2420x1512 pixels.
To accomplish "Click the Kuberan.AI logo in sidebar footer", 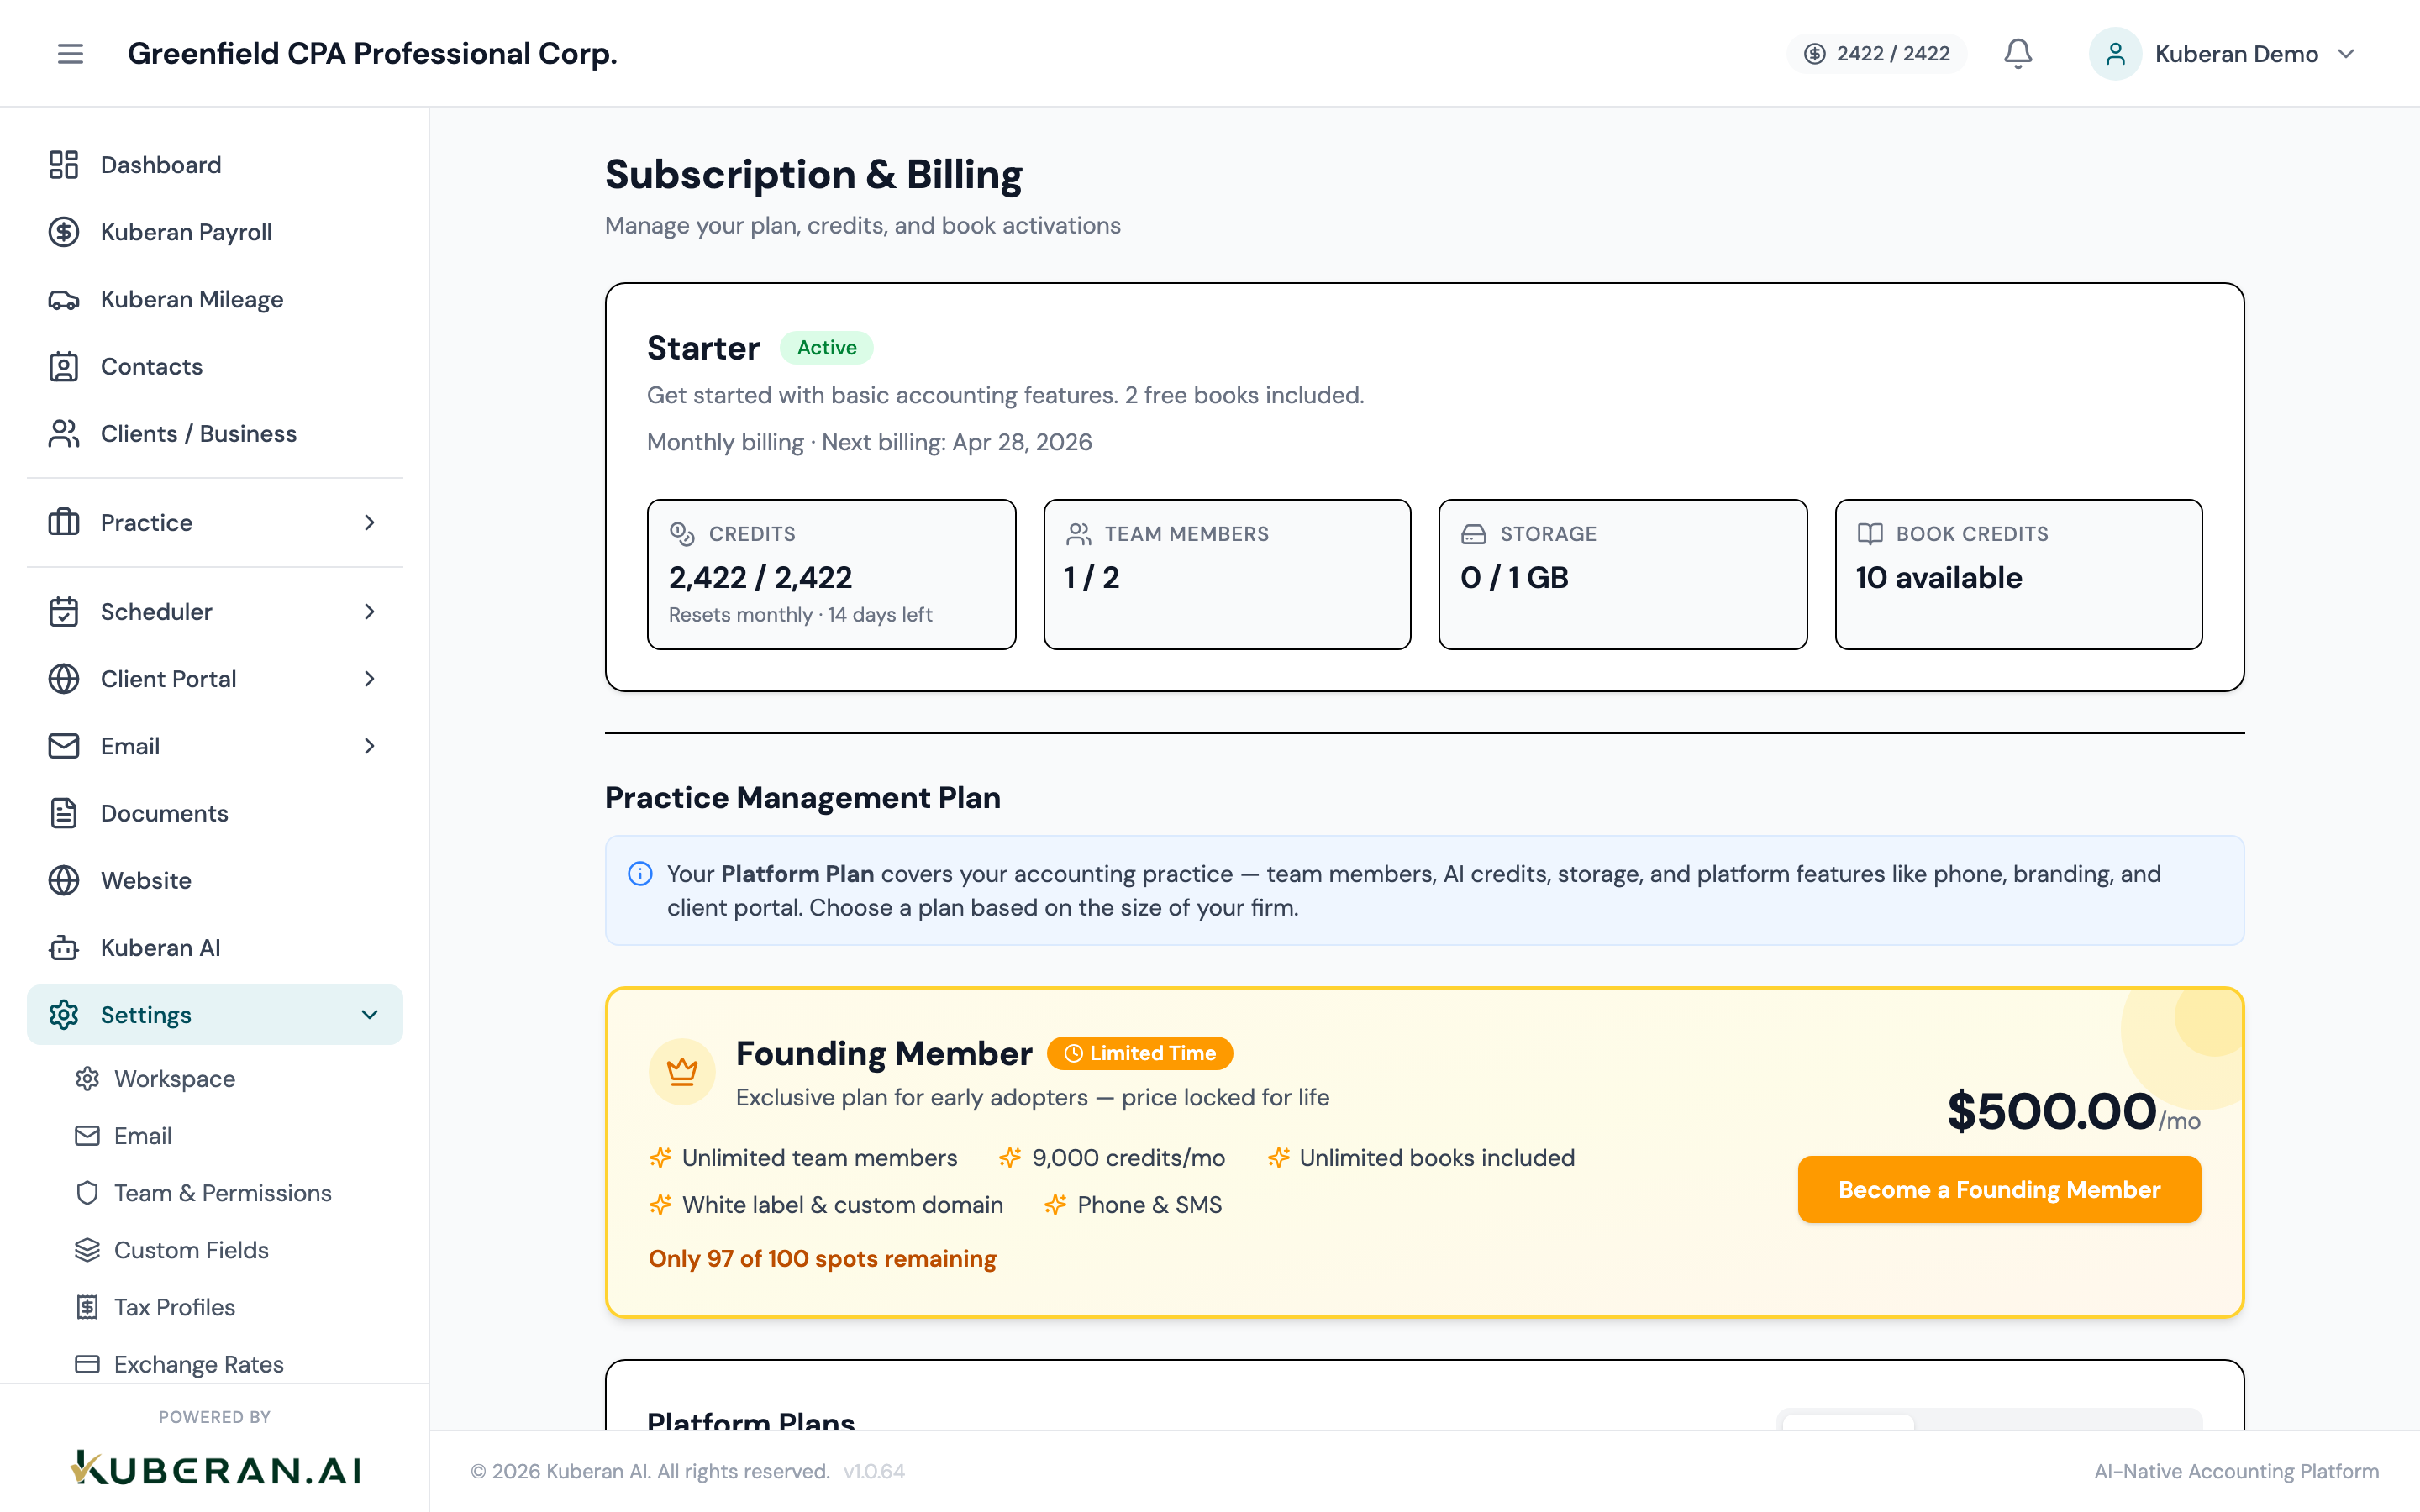I will (x=215, y=1469).
